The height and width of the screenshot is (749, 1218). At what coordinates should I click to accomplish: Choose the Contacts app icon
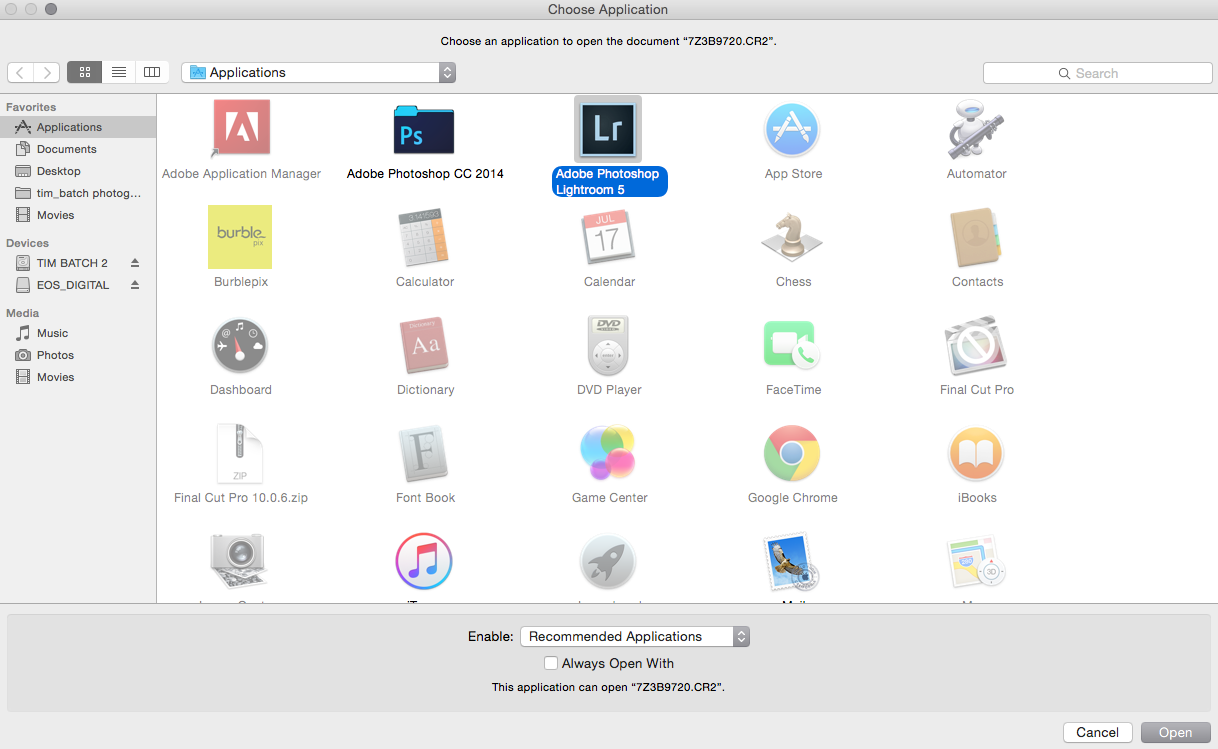click(x=977, y=237)
